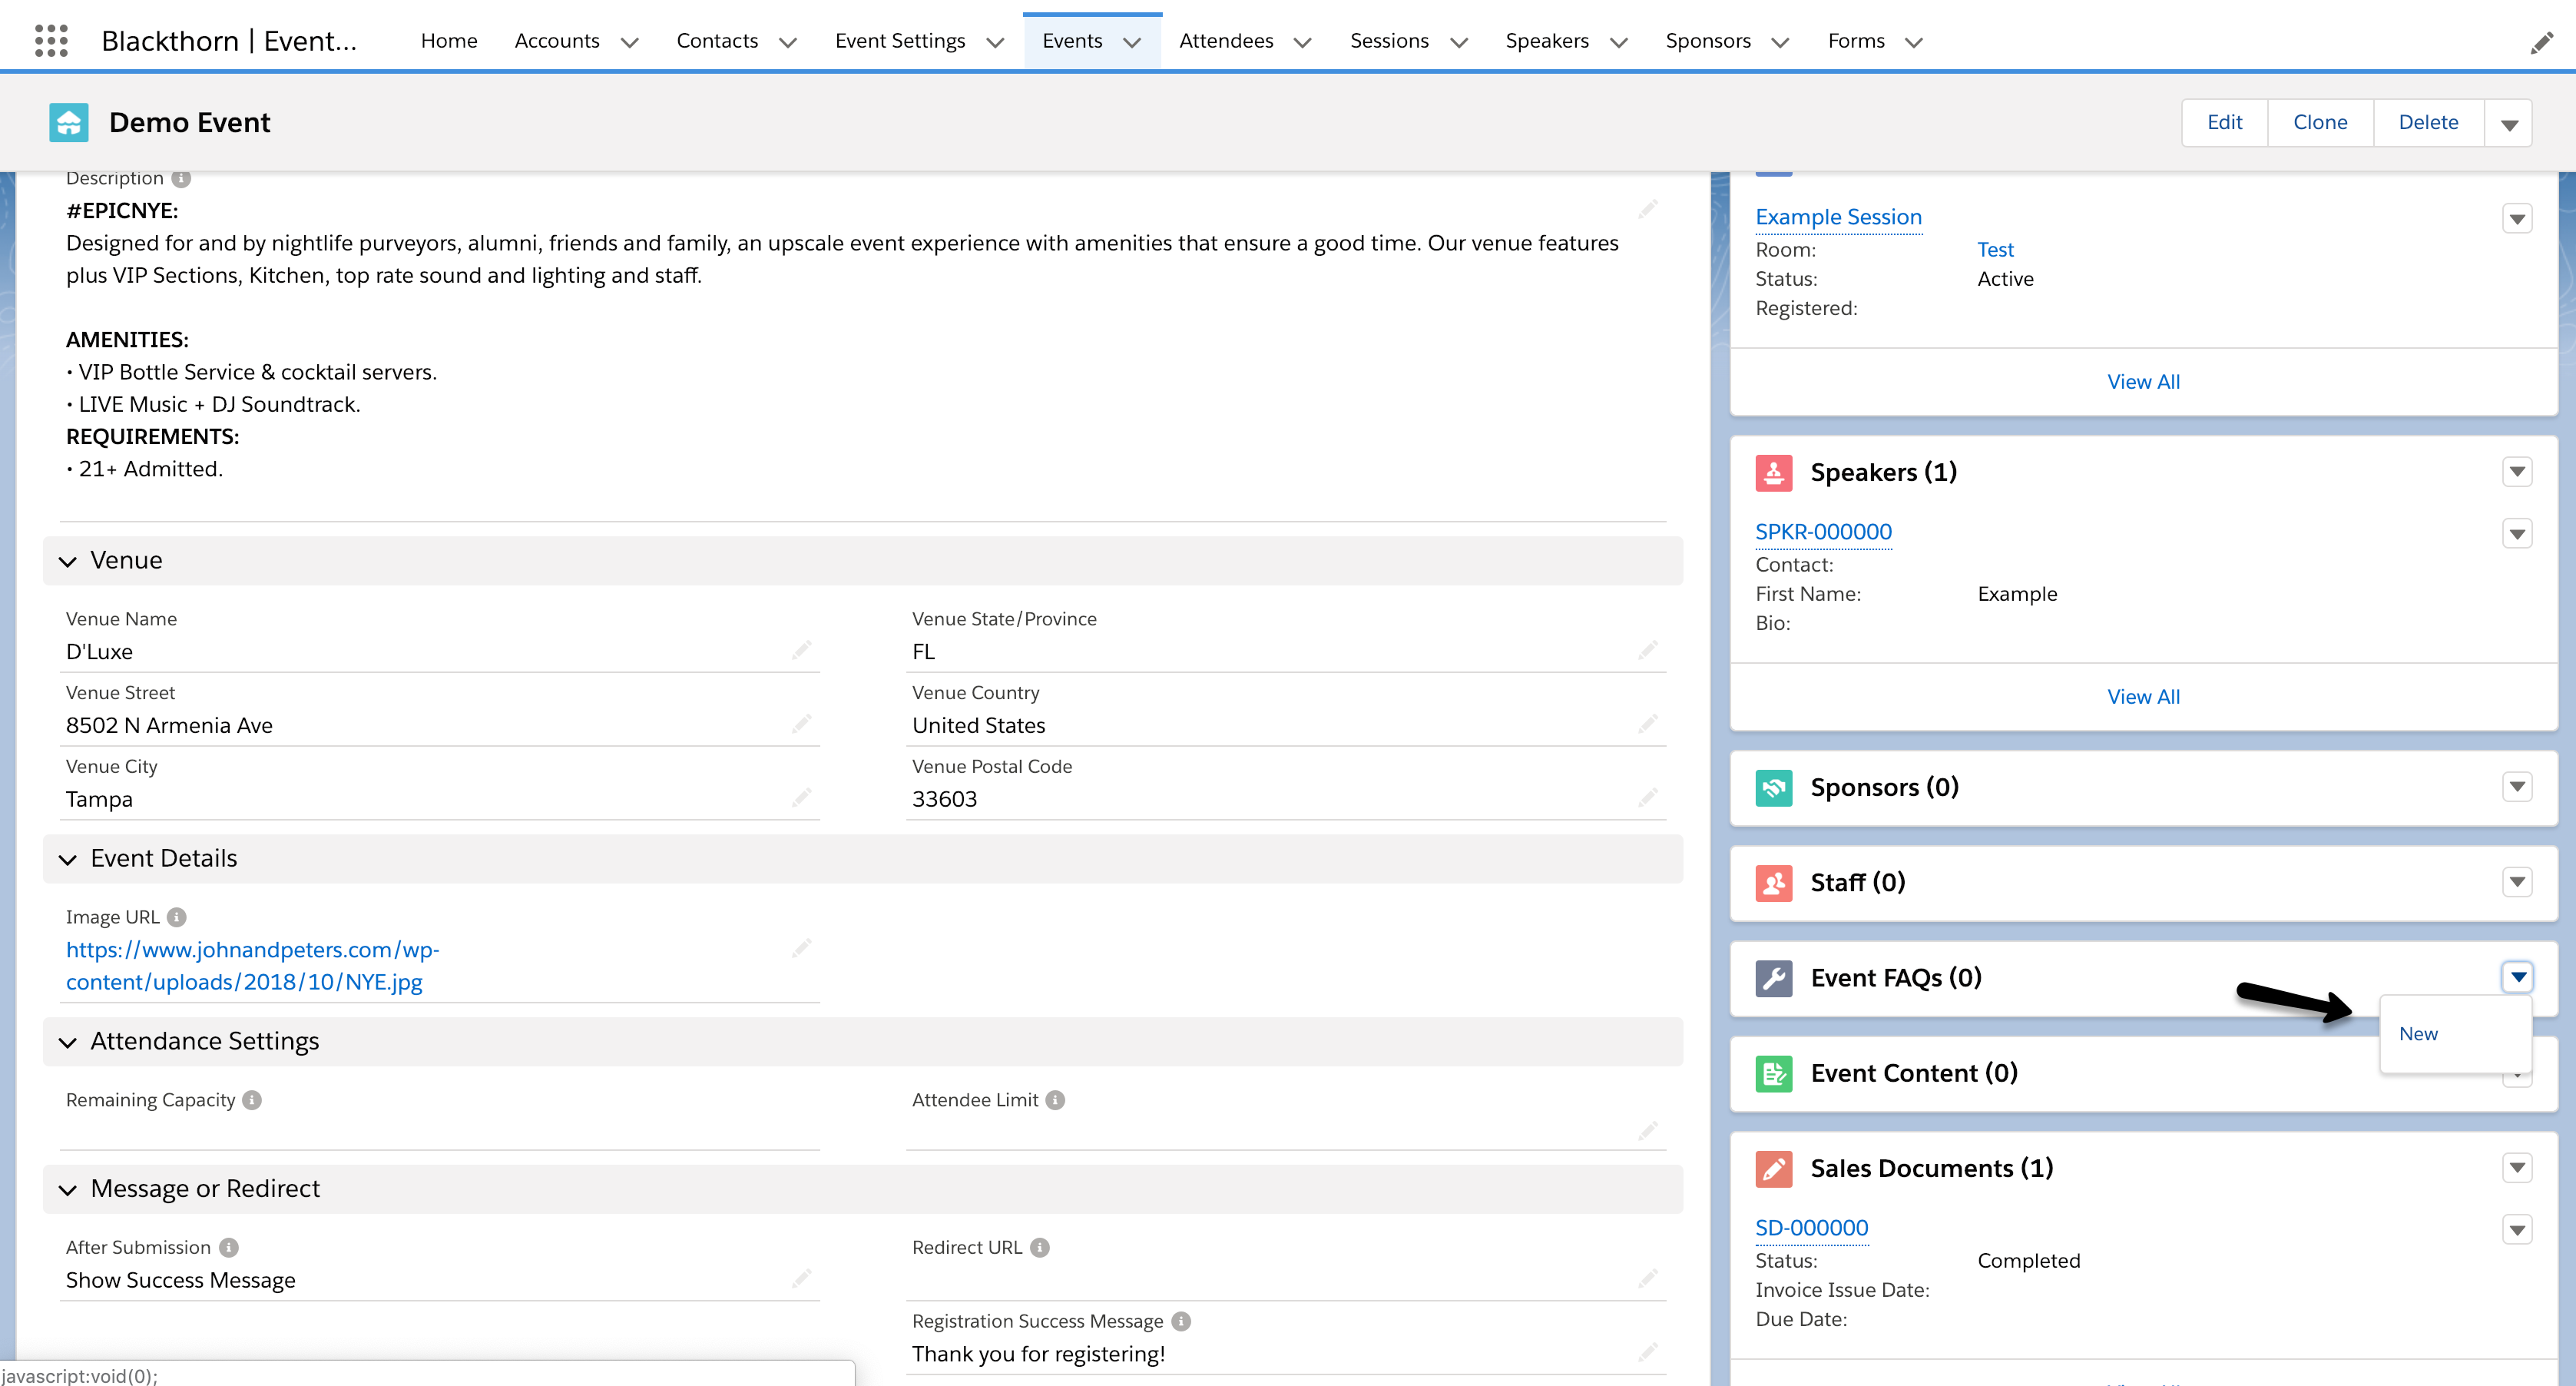
Task: Open the johnandpeters.com image URL link
Action: (x=253, y=966)
